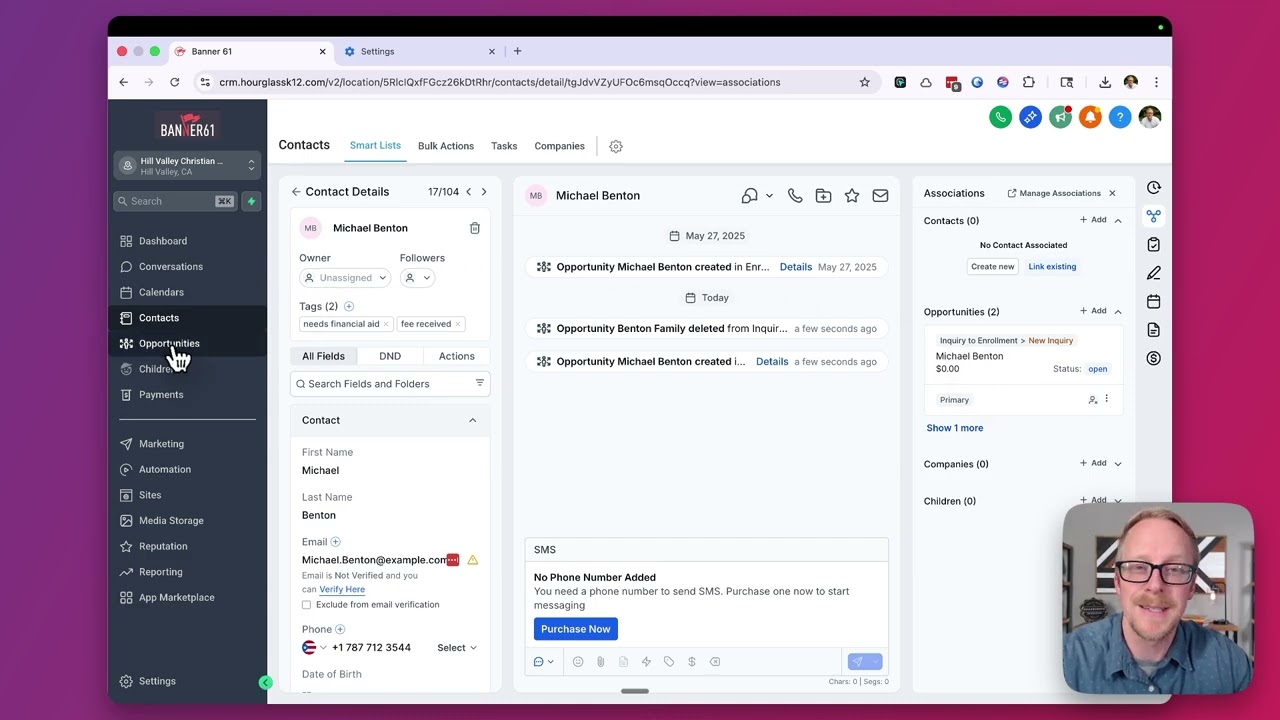Open phone type Select dropdown

tap(457, 648)
